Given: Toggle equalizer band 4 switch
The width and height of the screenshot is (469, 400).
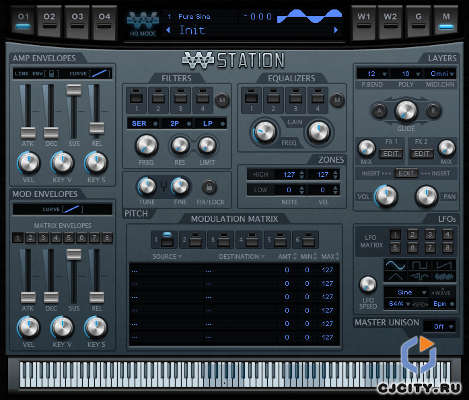Looking at the screenshot, I should point(317,99).
